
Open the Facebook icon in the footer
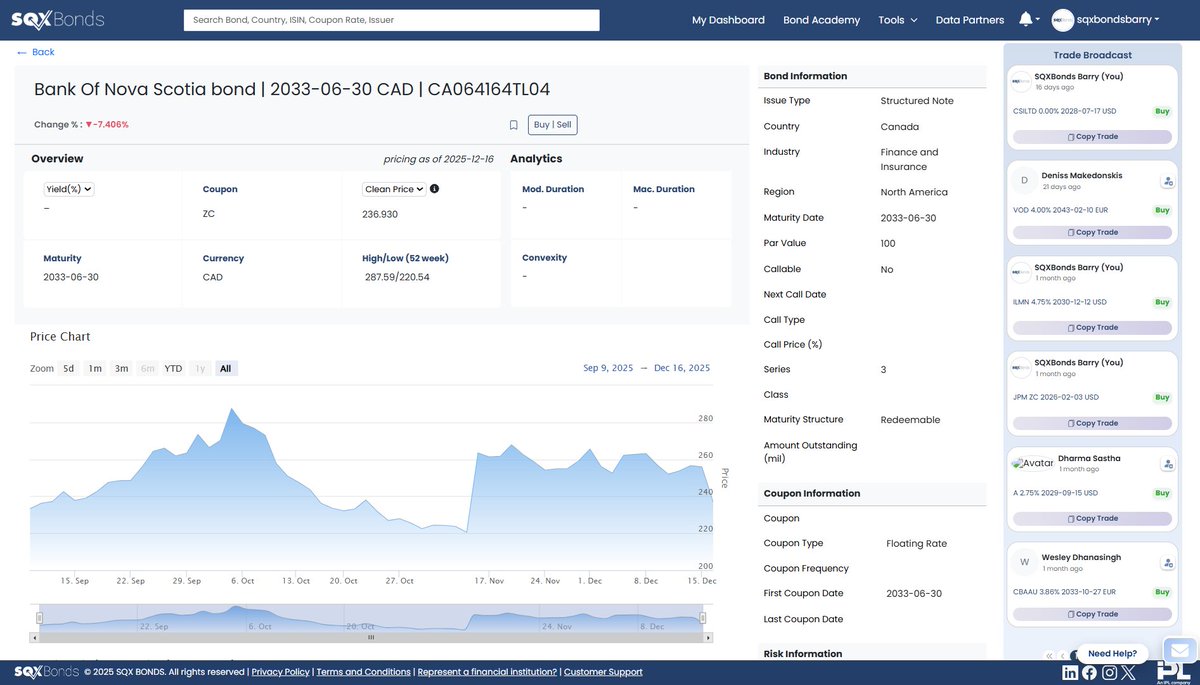coord(1089,672)
